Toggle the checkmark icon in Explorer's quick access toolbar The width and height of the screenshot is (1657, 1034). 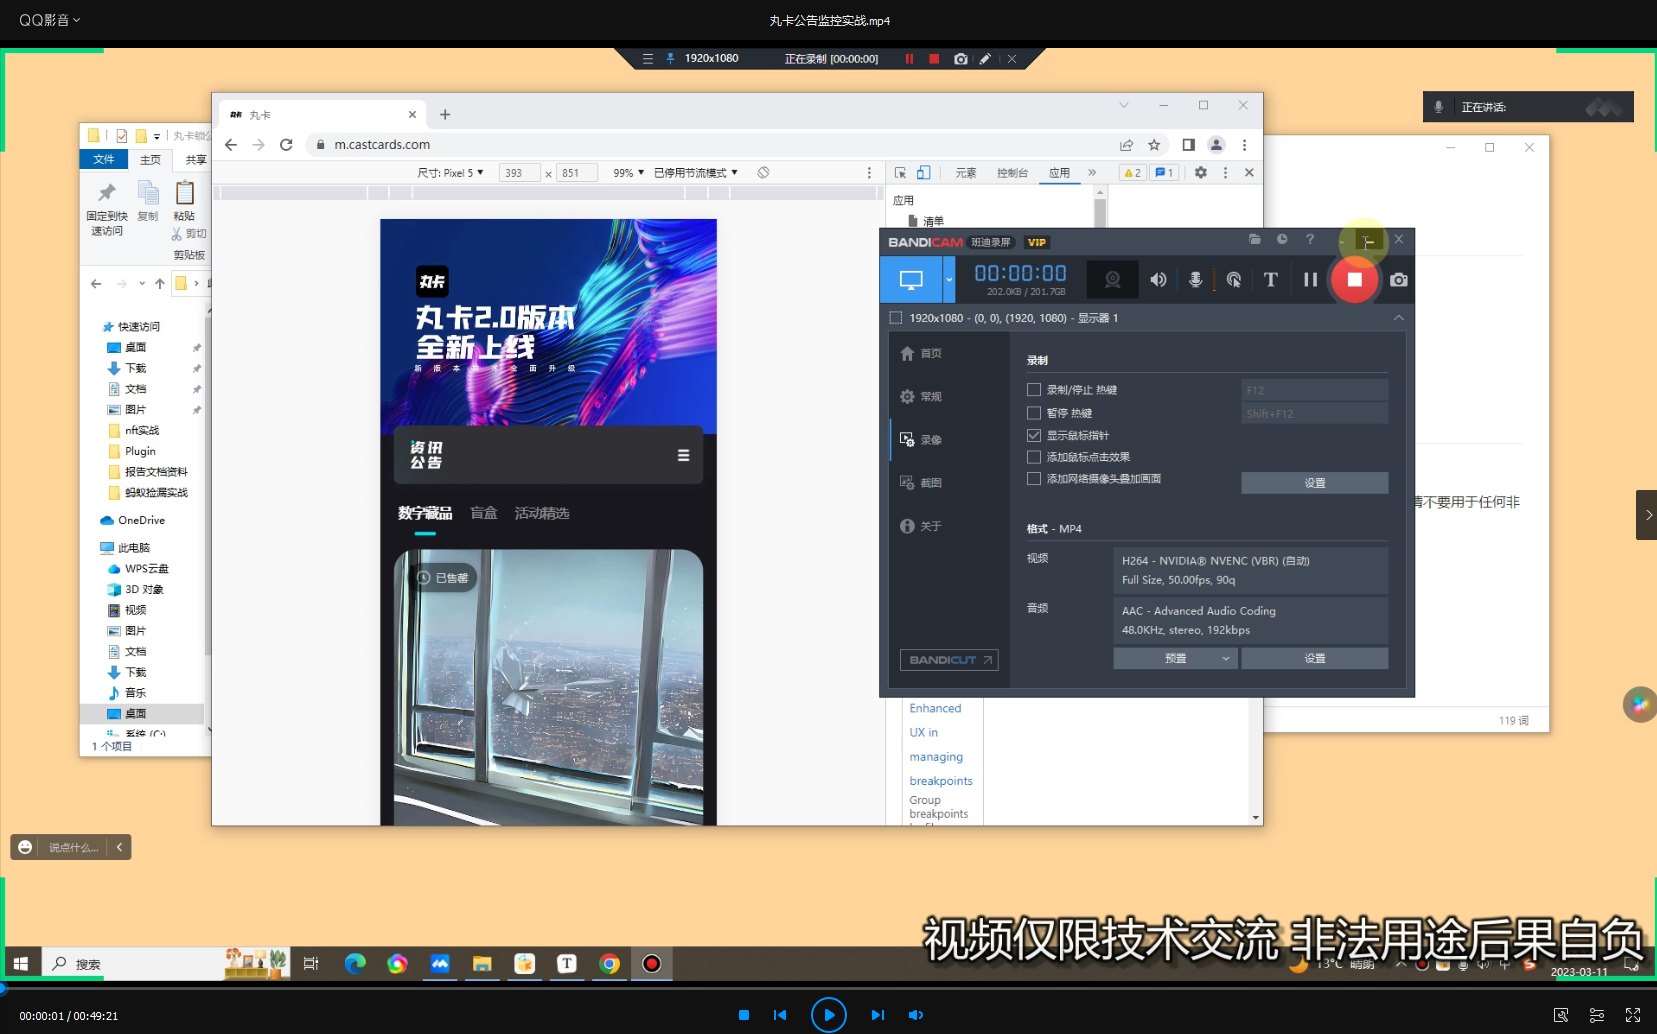[122, 136]
